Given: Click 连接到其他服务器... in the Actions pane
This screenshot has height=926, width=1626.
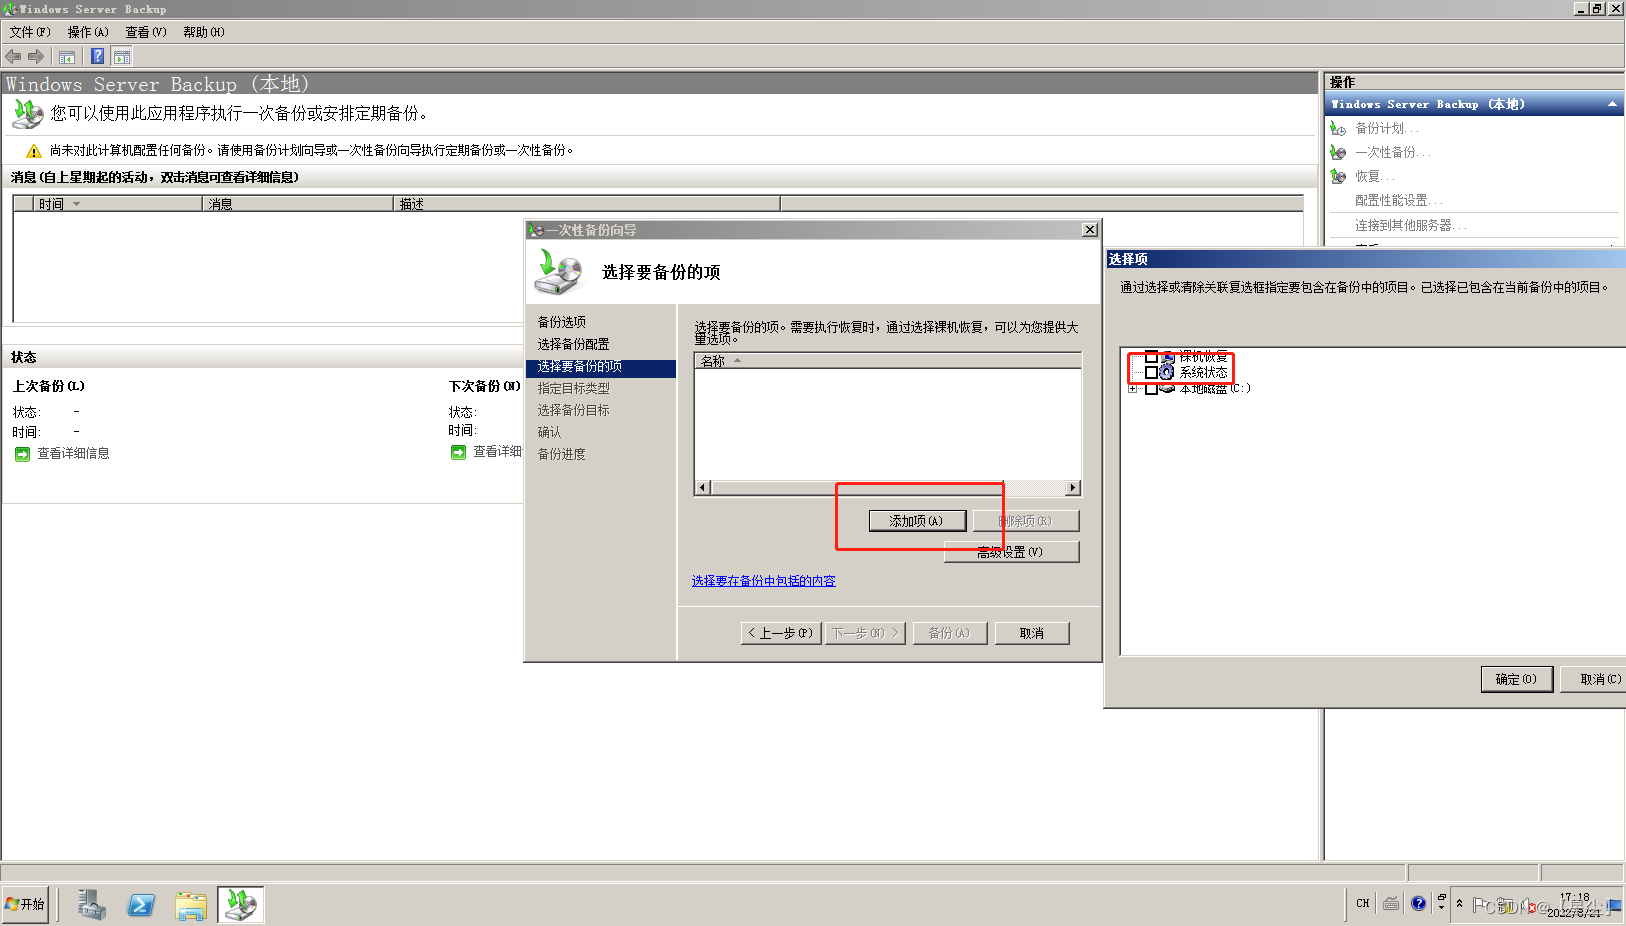Looking at the screenshot, I should tap(1410, 225).
